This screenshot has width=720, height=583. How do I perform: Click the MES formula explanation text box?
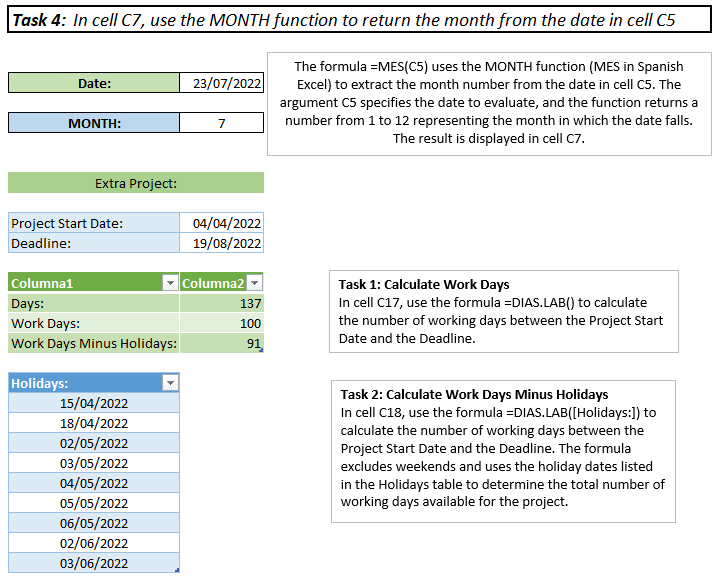[x=489, y=104]
